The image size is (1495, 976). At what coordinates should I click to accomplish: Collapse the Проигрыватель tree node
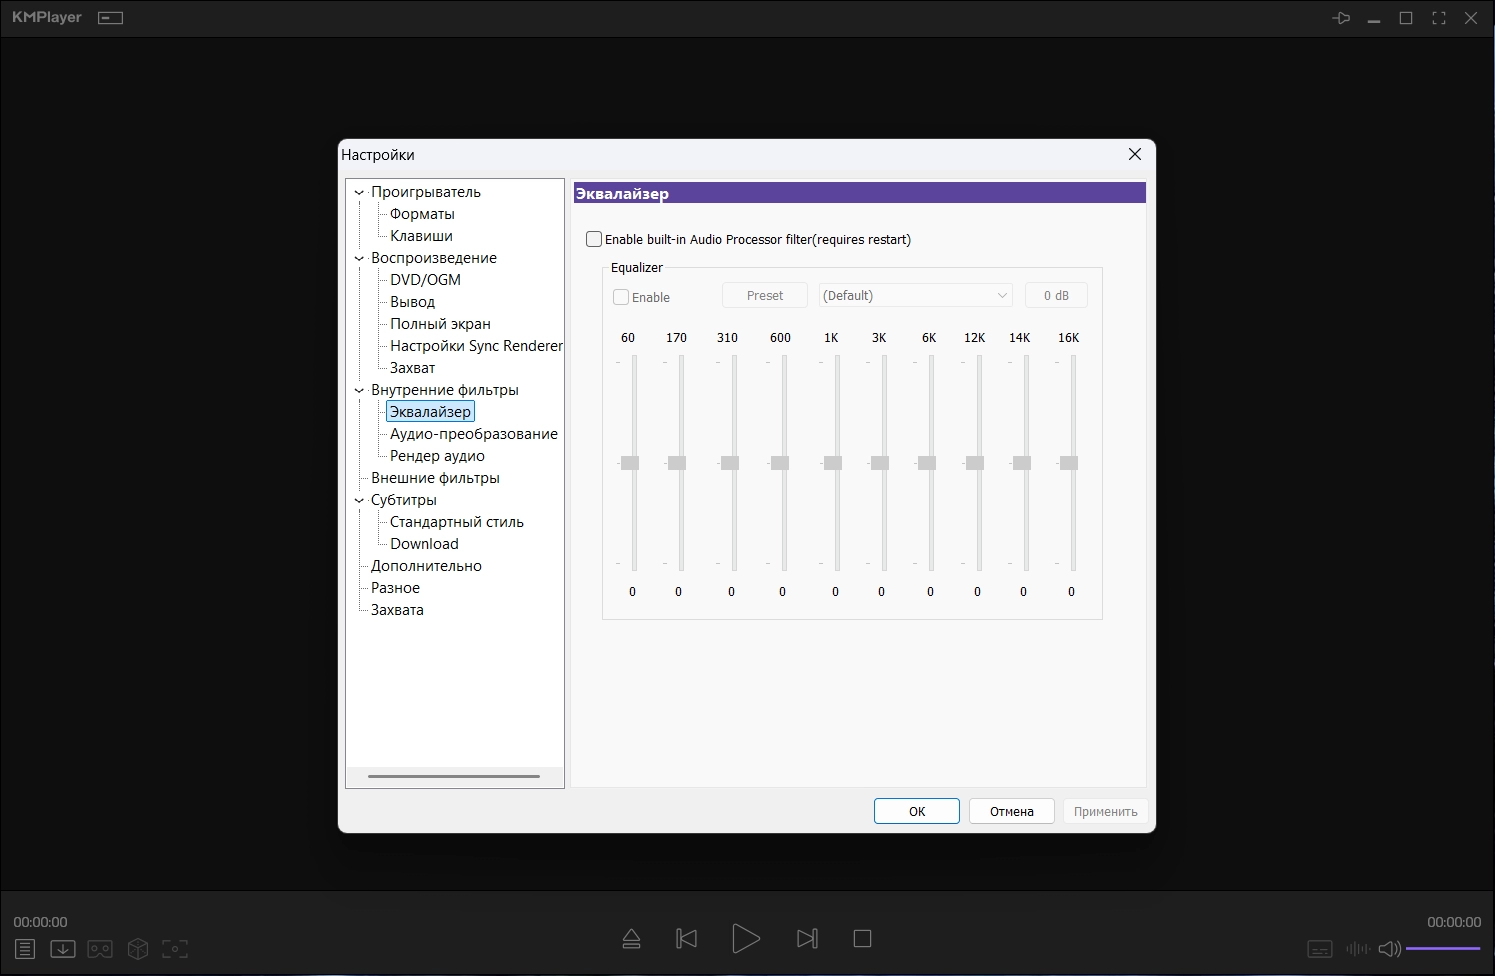pyautogui.click(x=359, y=192)
